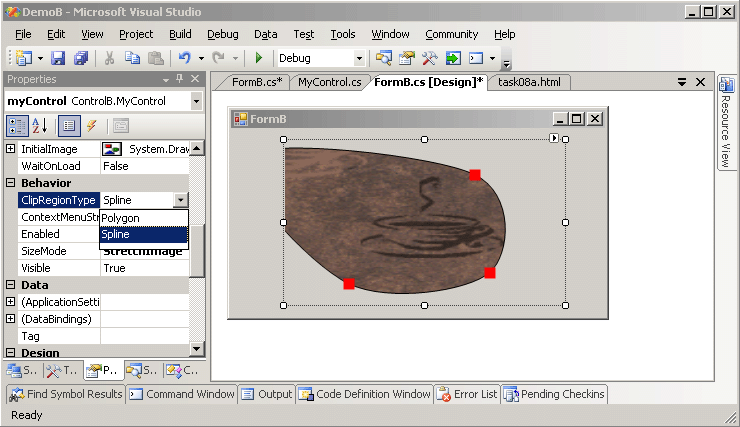740x427 pixels.
Task: Click the WaitOnLoad property value False
Action: coord(144,166)
